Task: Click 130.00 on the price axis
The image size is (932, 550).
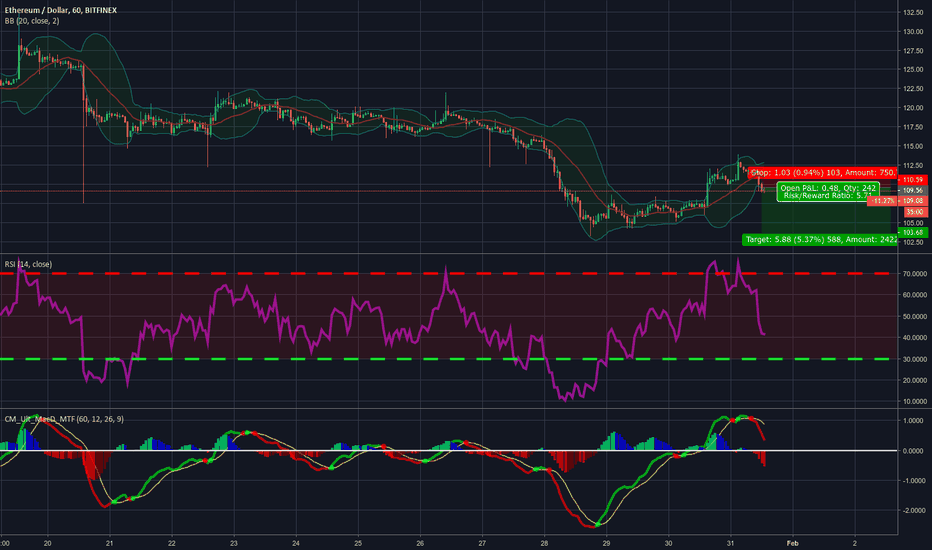Action: pyautogui.click(x=913, y=32)
